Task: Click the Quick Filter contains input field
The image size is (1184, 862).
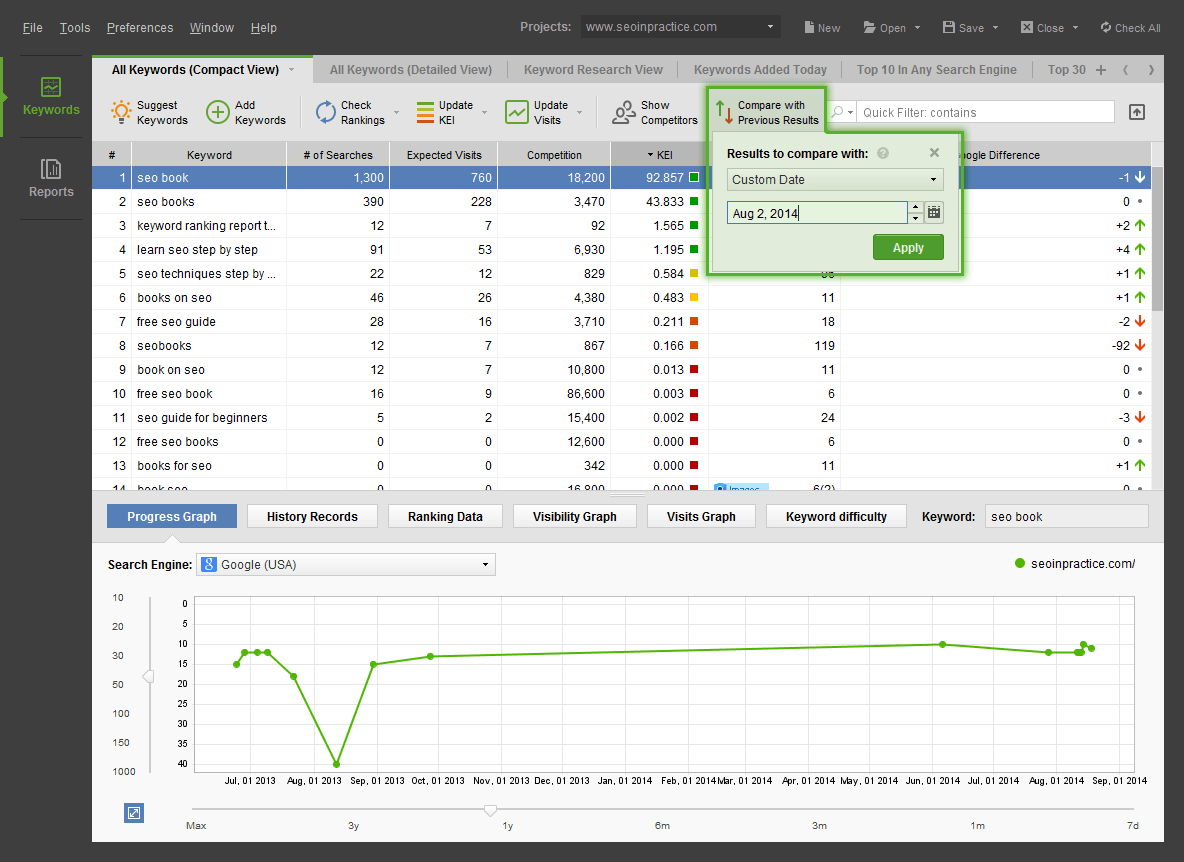Action: coord(986,112)
